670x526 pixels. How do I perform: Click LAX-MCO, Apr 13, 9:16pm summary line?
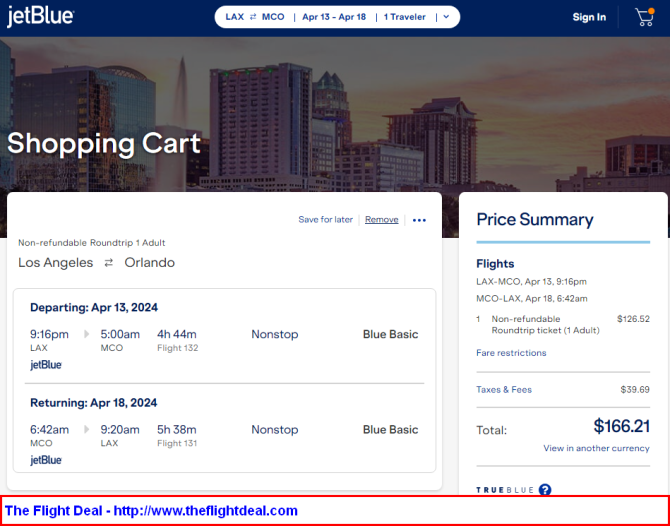(532, 282)
